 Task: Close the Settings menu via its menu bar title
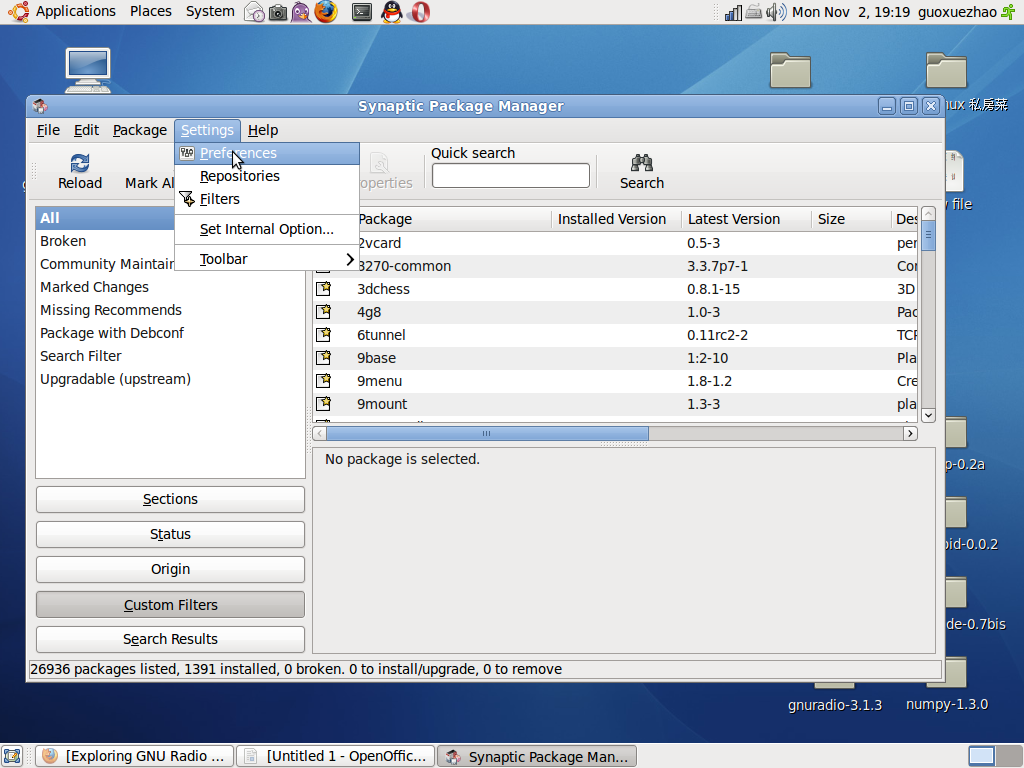click(x=207, y=130)
